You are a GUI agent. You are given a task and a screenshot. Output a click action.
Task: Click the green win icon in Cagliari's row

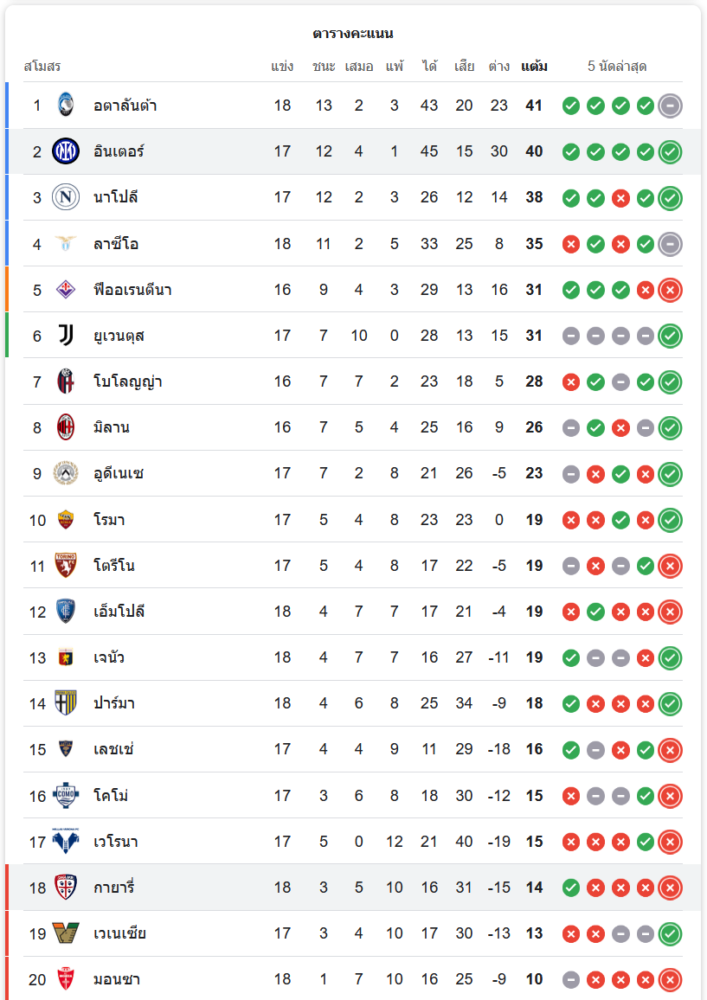(571, 887)
